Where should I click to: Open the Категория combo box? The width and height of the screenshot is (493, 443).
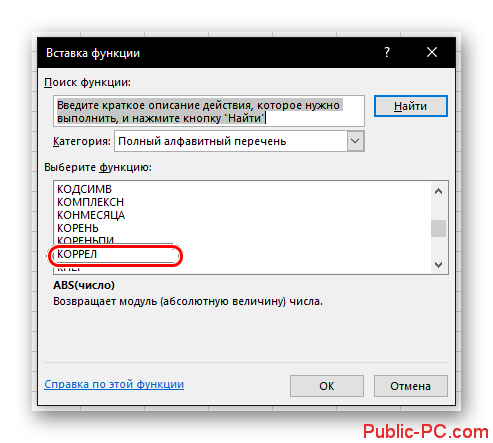click(239, 141)
